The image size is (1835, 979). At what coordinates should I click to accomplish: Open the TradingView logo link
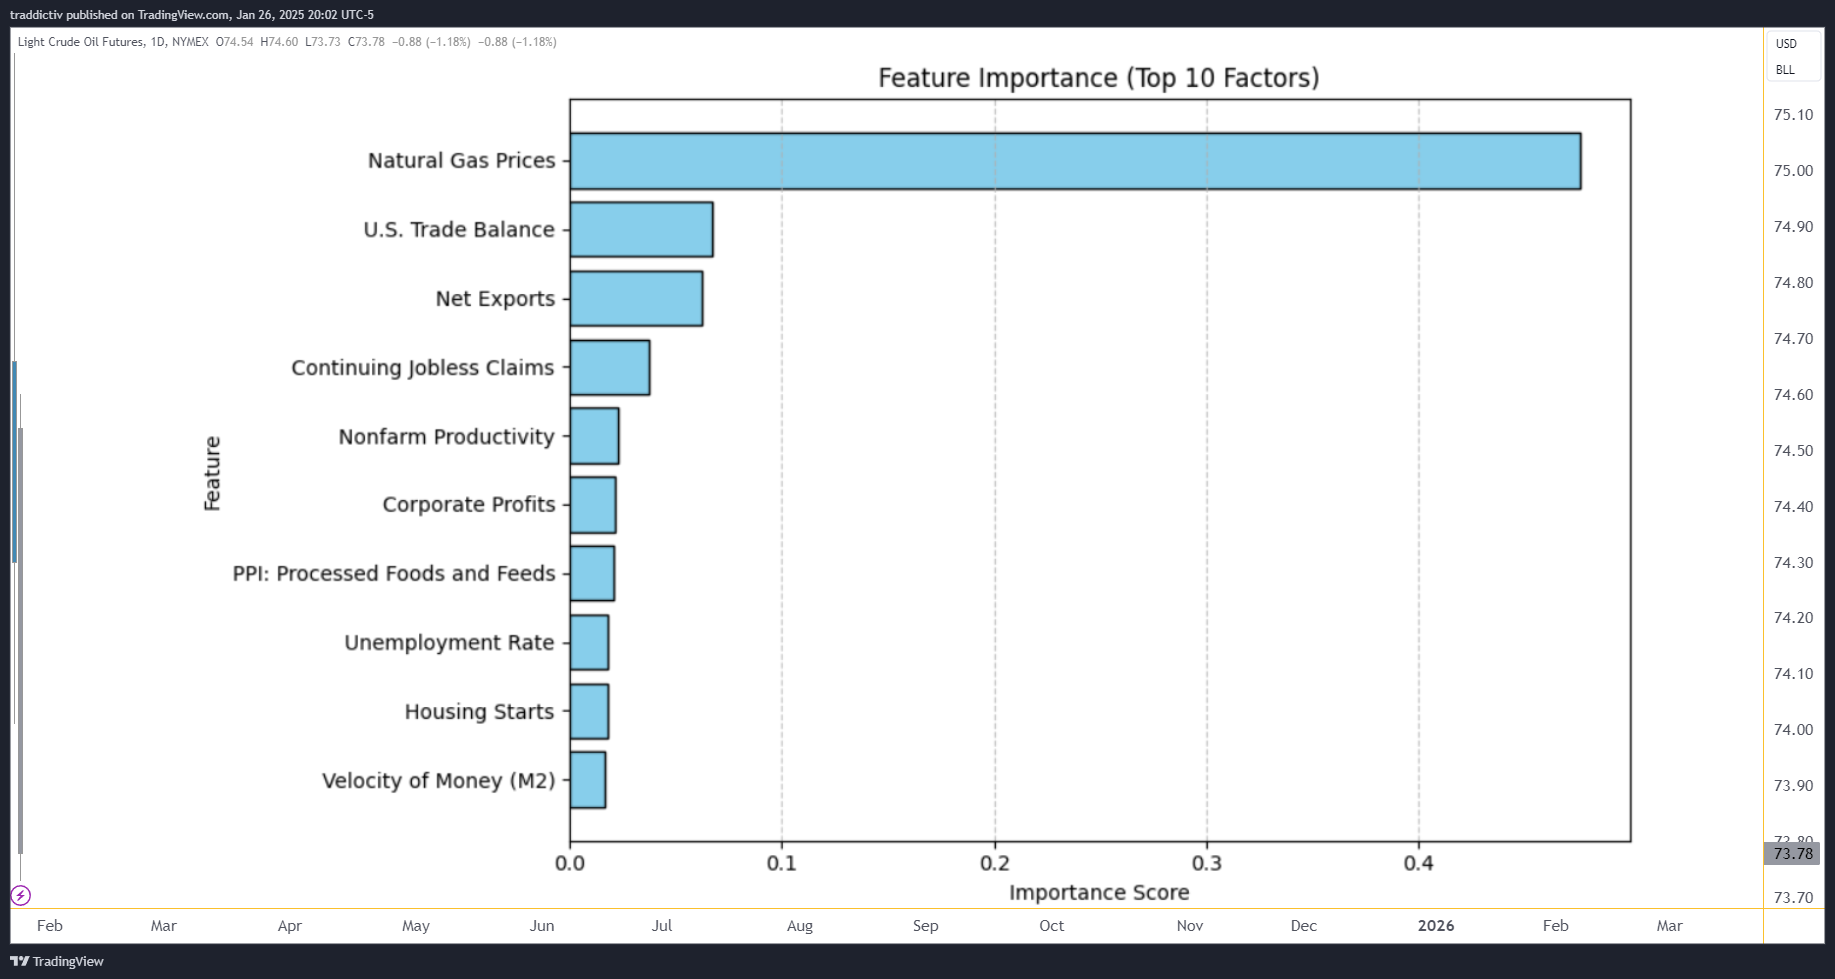coord(57,961)
